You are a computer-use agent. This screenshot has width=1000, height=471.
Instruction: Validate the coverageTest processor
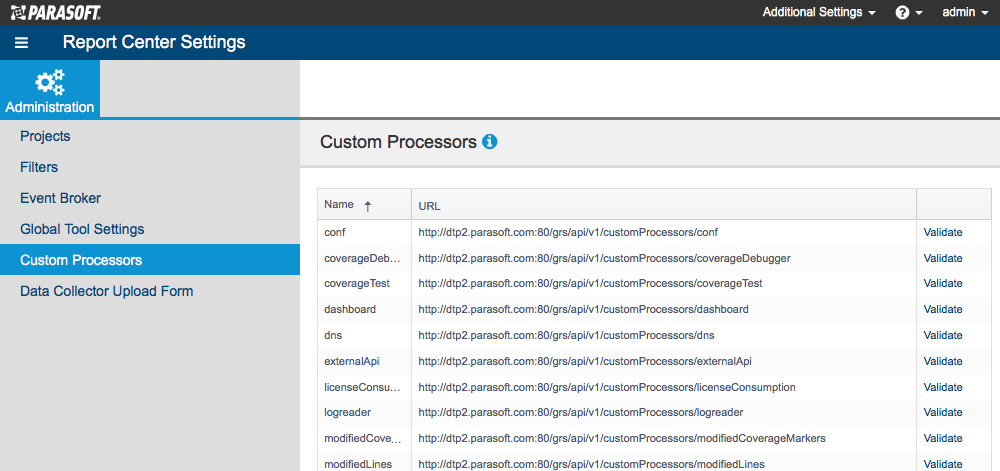943,284
